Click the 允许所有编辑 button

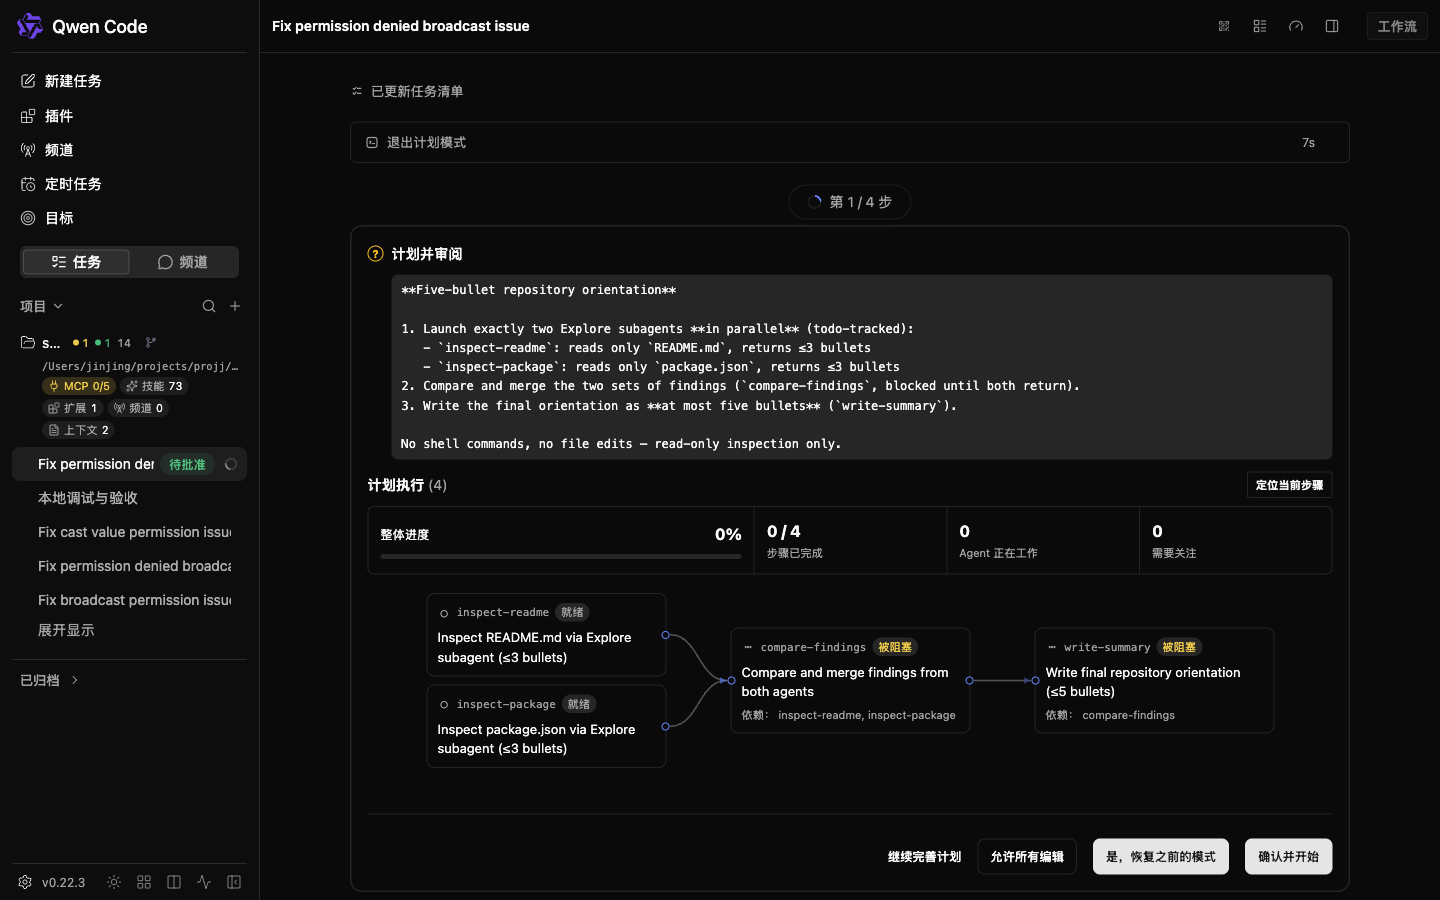click(1027, 857)
